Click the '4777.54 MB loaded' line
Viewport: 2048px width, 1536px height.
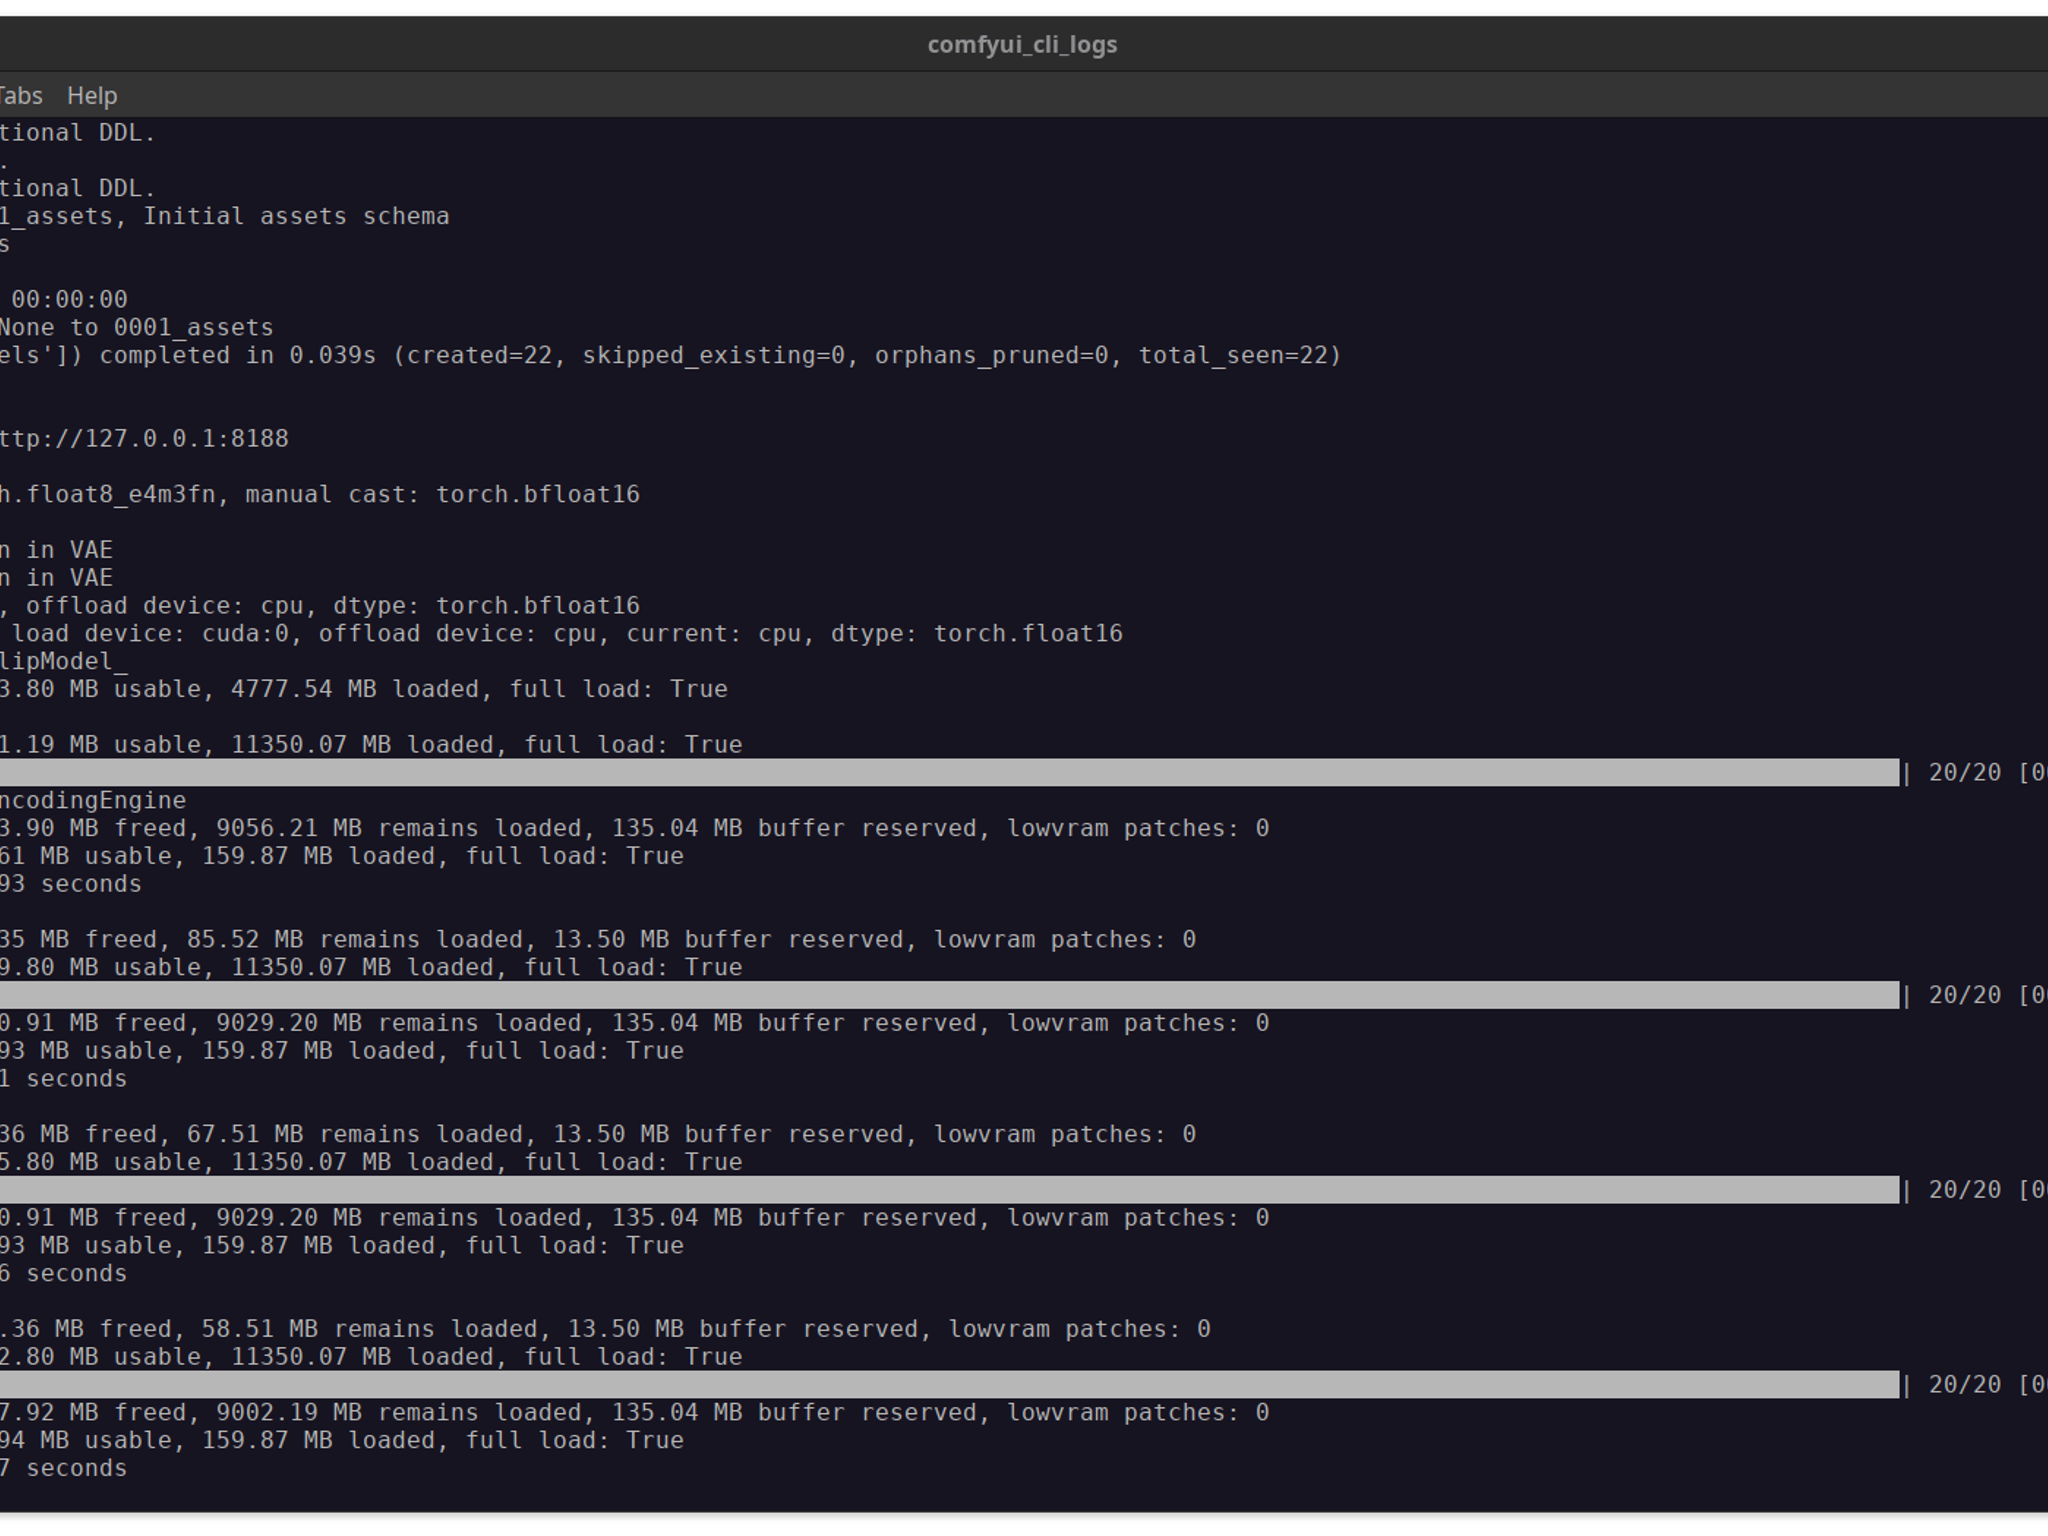(x=364, y=690)
